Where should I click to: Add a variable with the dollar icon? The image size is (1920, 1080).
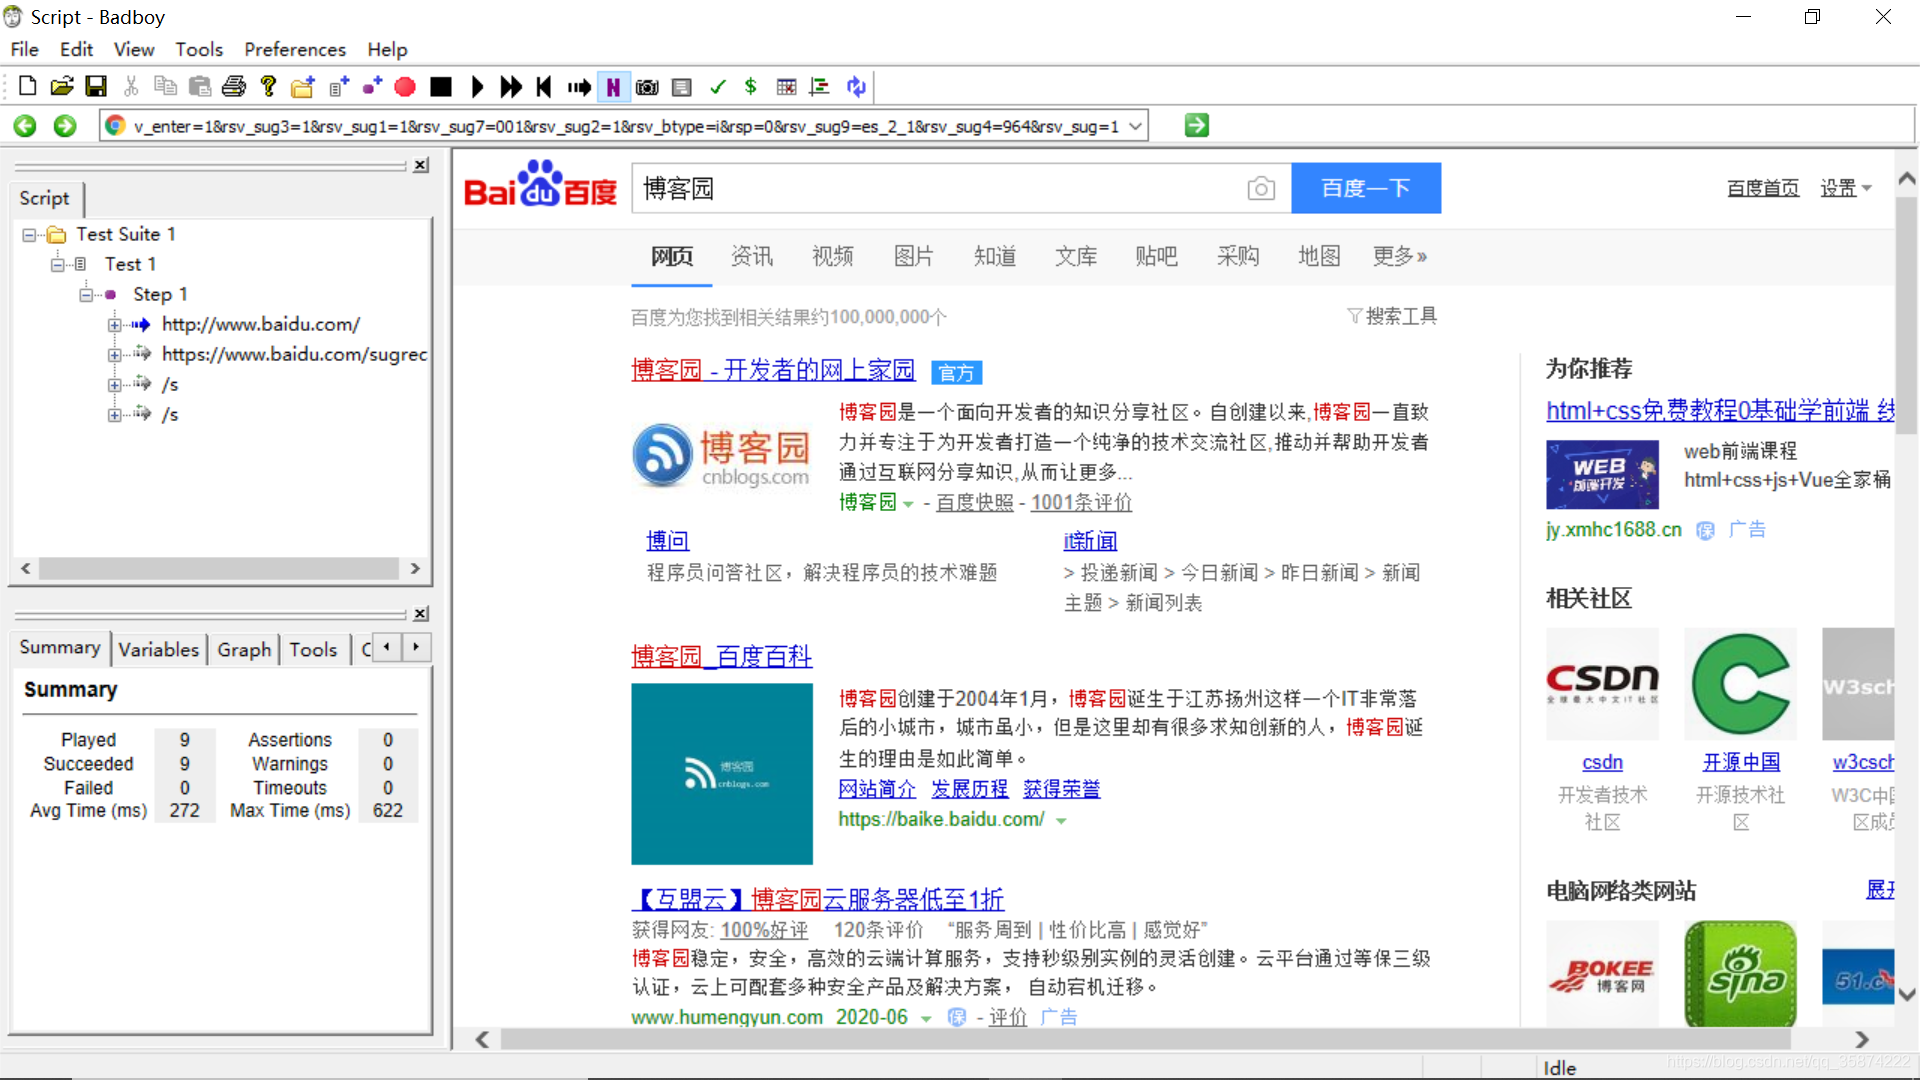751,87
